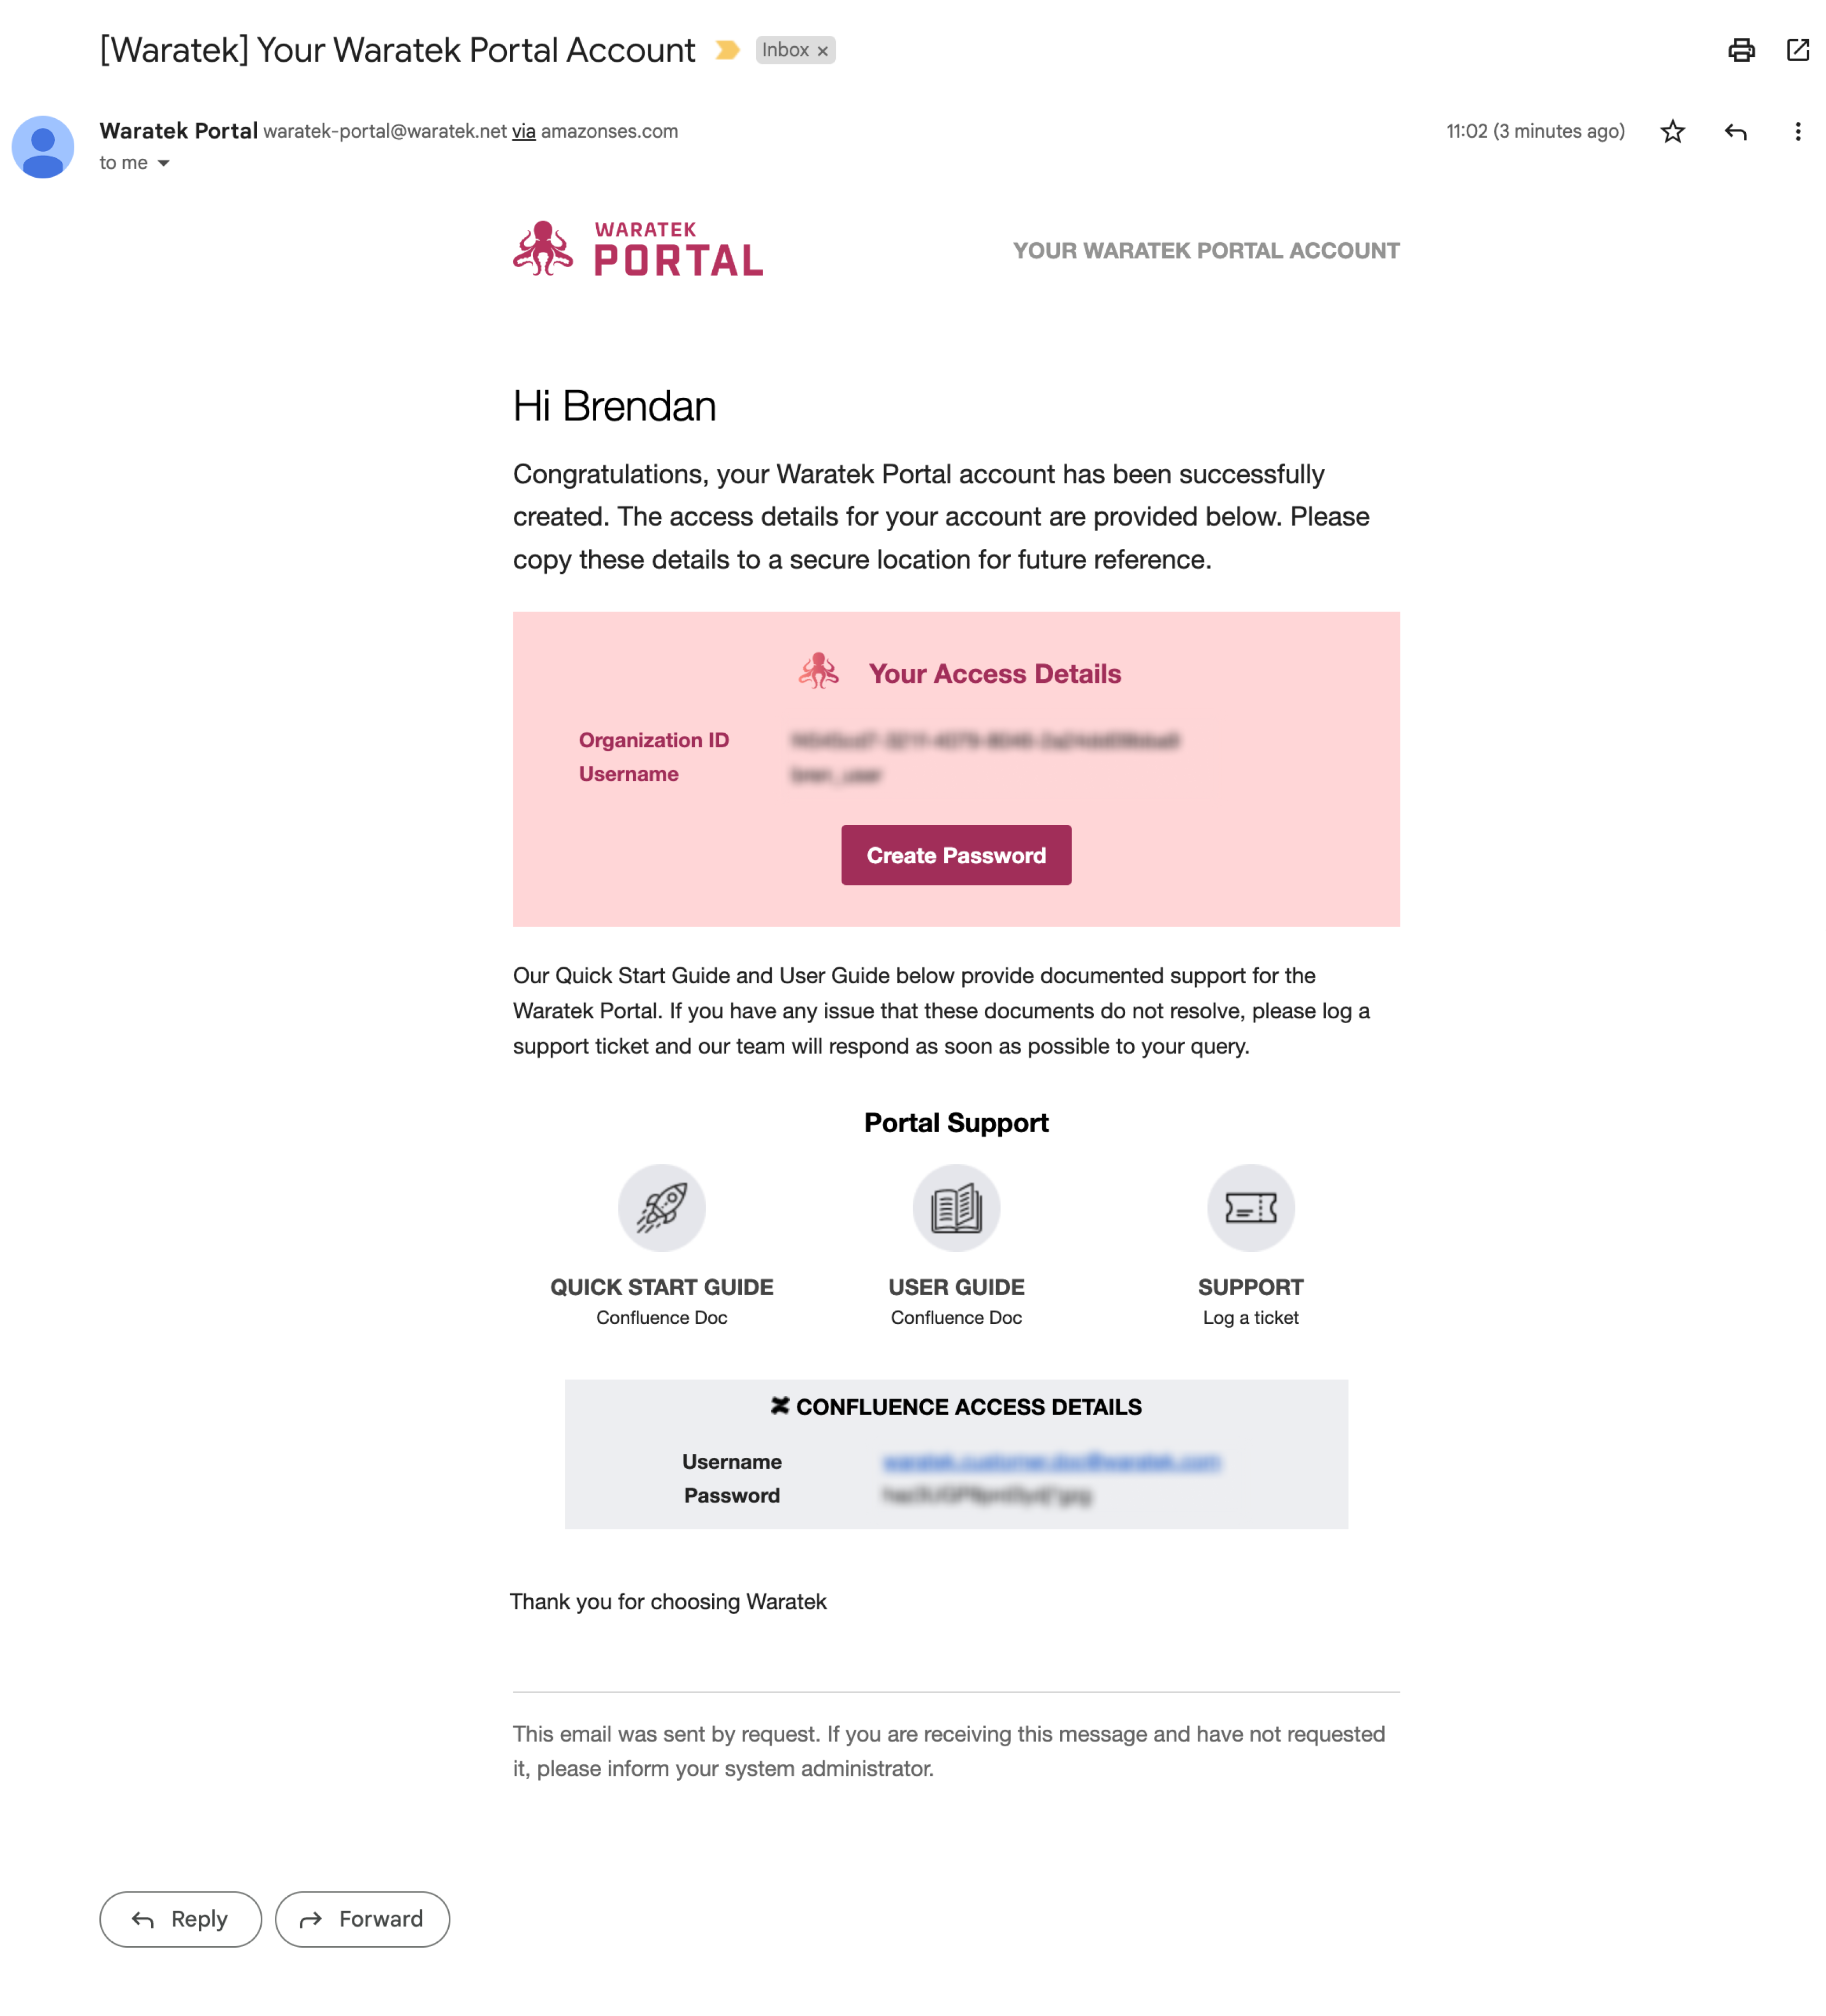
Task: Open the USER GUIDE link text
Action: pos(956,1287)
